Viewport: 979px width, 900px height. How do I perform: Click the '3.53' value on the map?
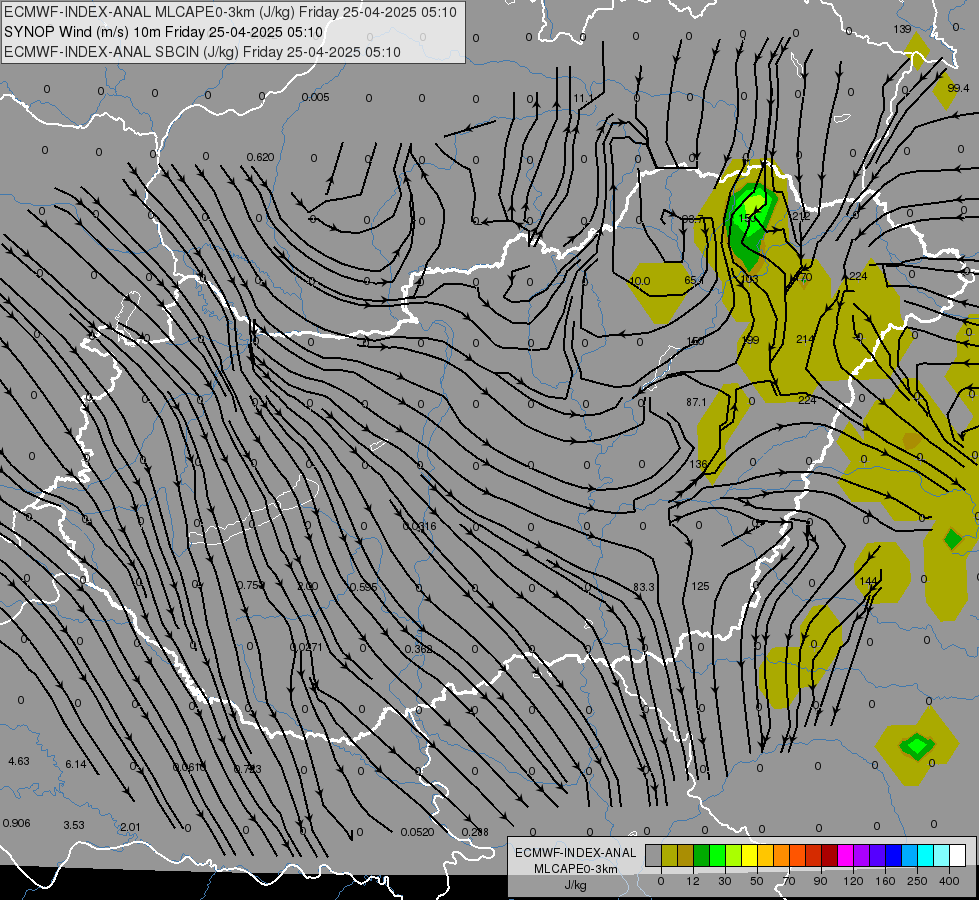(x=74, y=824)
